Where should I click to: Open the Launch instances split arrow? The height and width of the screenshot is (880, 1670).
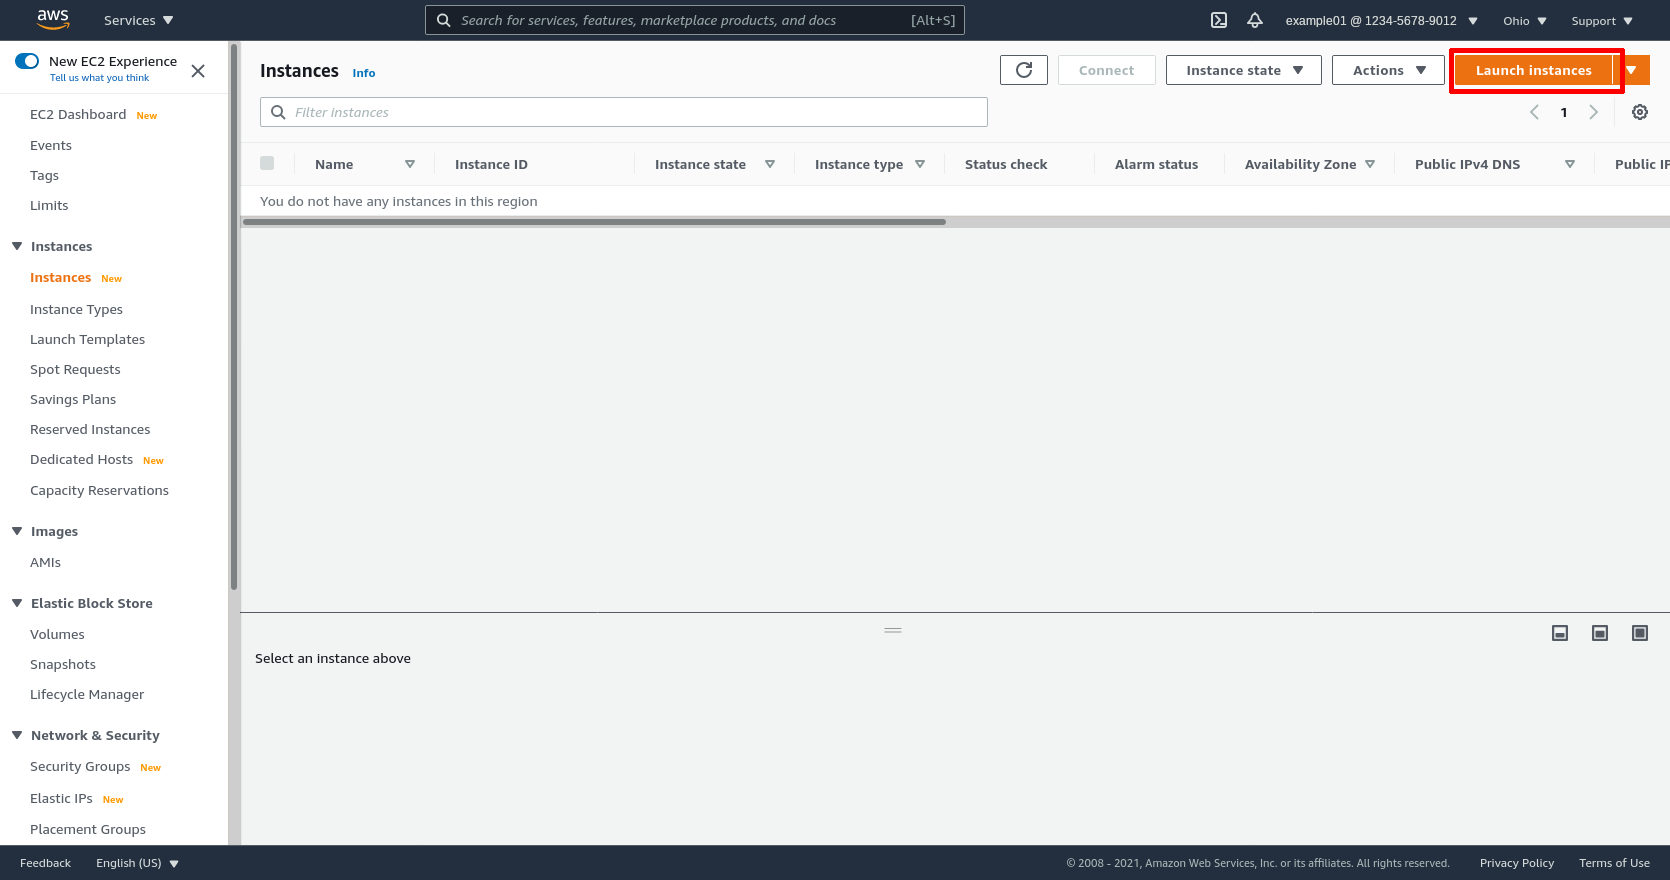point(1632,70)
